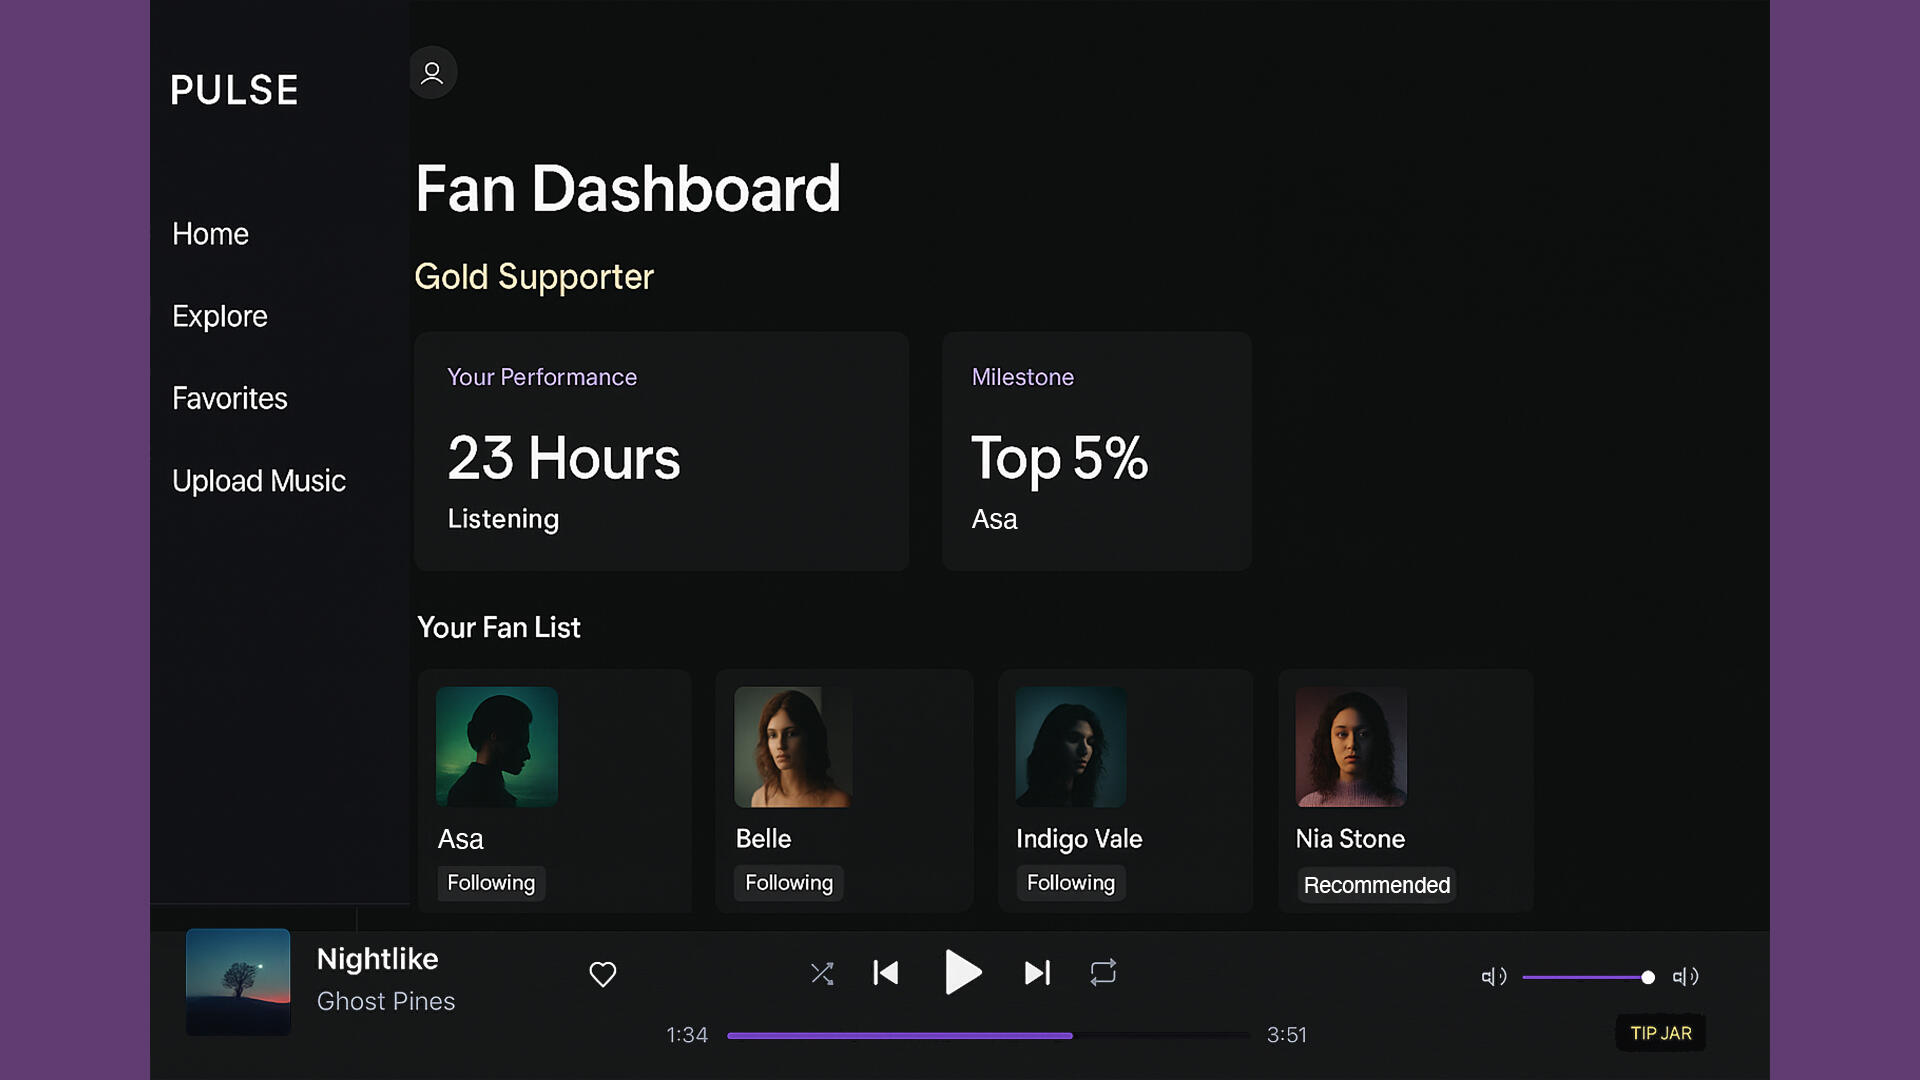Click the Nightlike album artwork
Viewport: 1920px width, 1080px height.
click(x=238, y=982)
